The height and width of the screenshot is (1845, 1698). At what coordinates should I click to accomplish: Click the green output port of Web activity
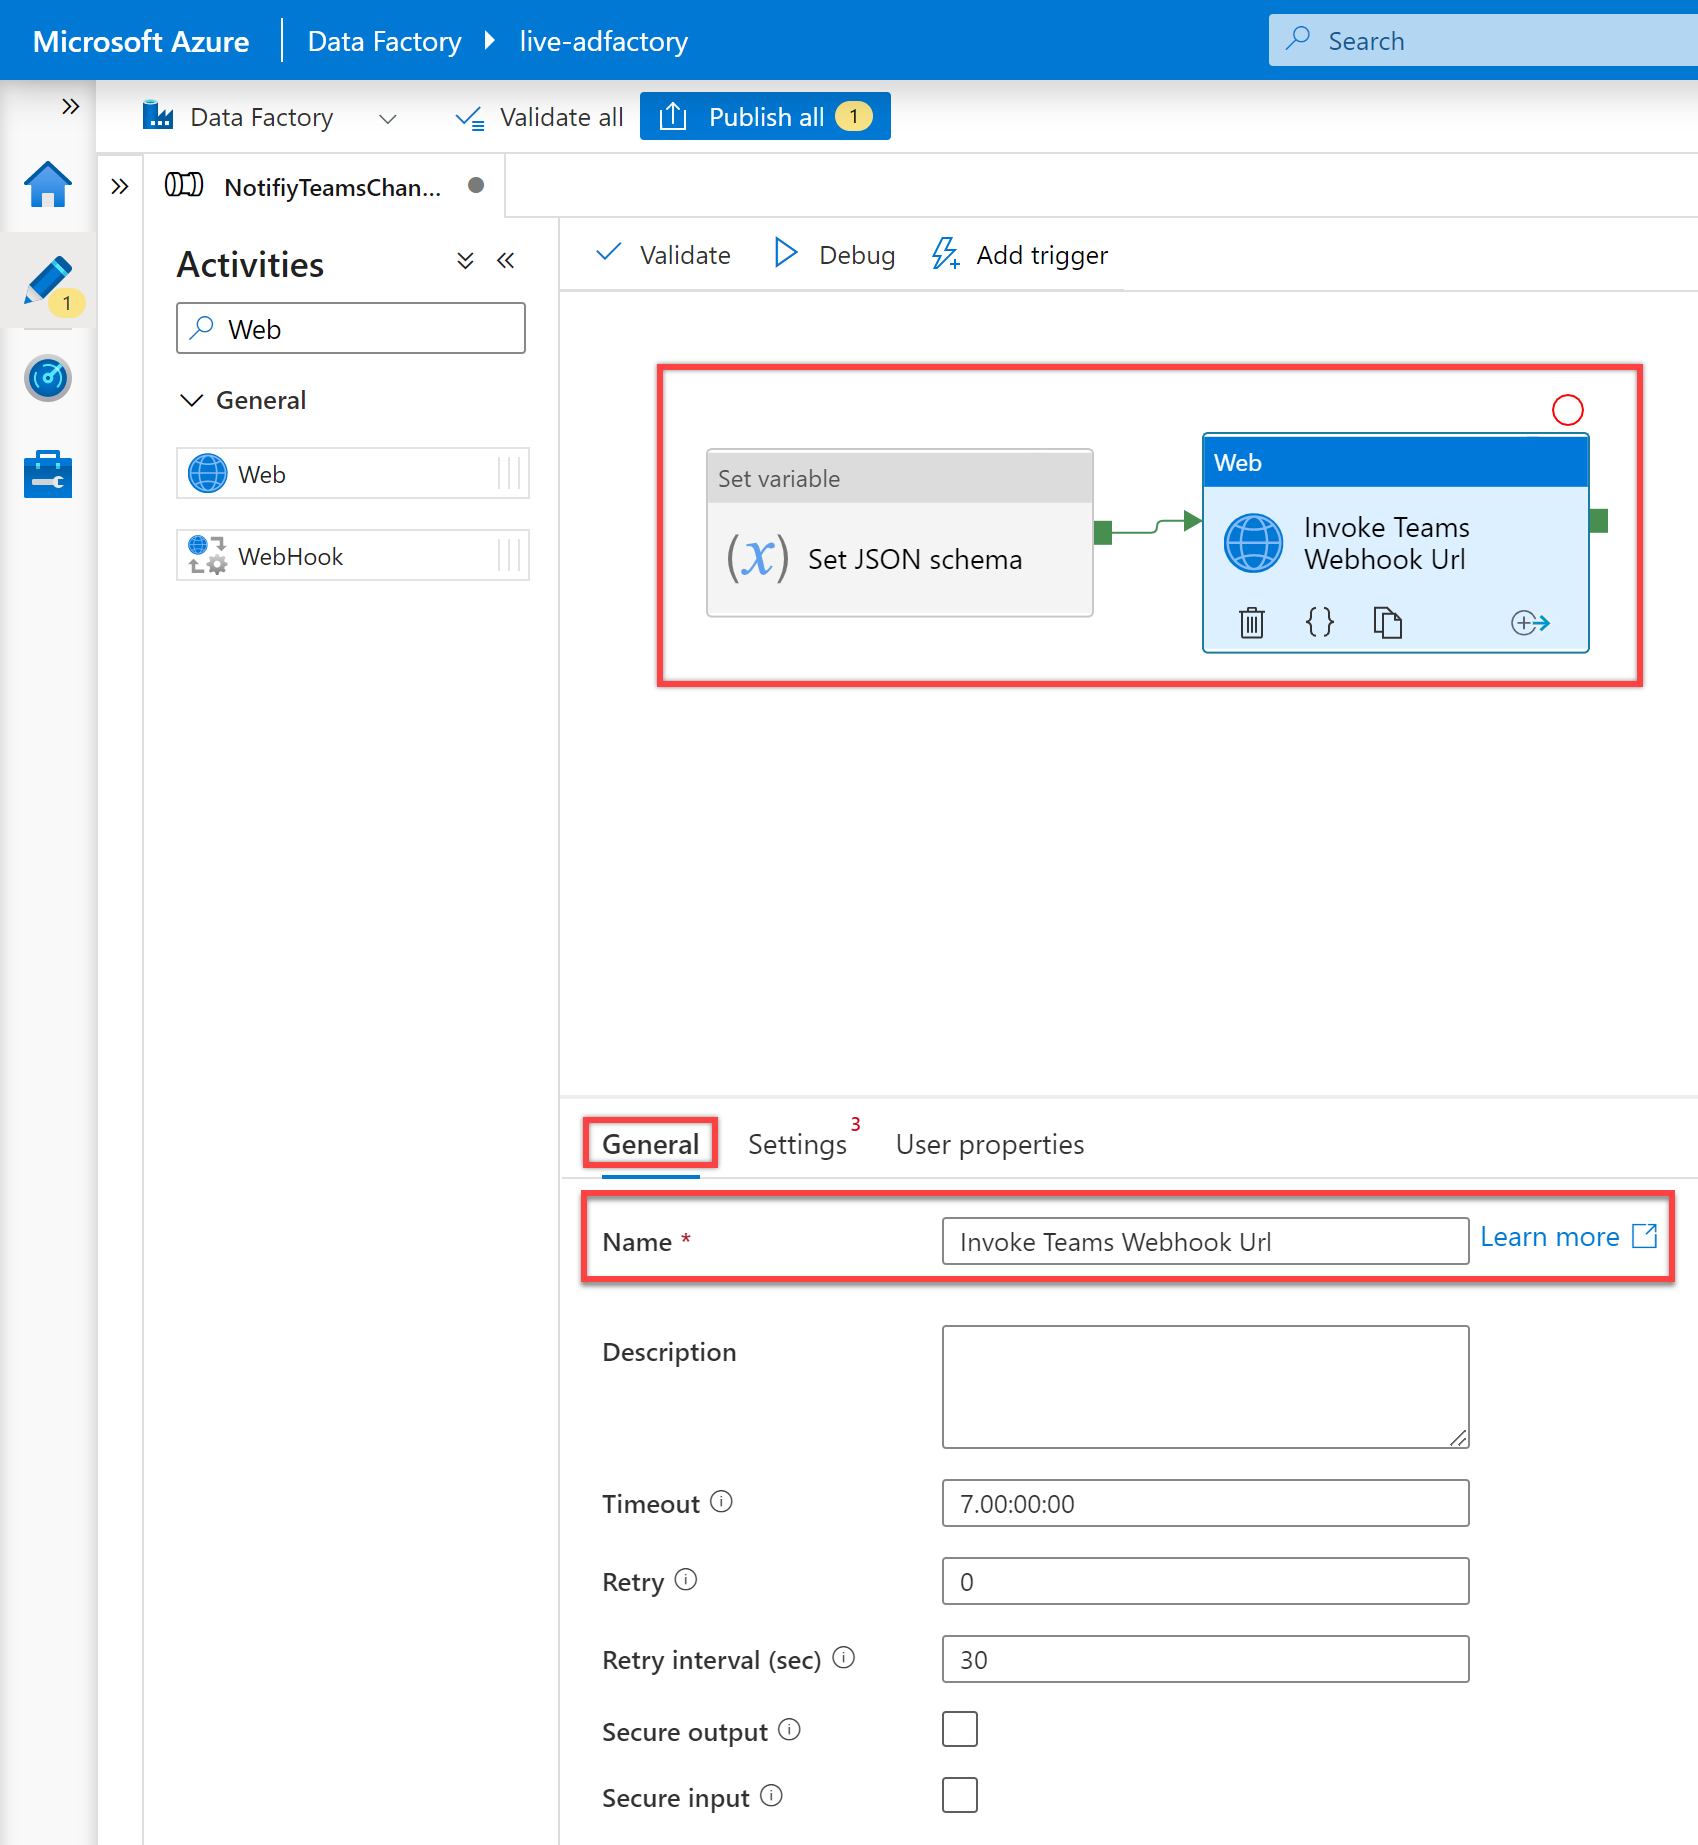coord(1598,521)
